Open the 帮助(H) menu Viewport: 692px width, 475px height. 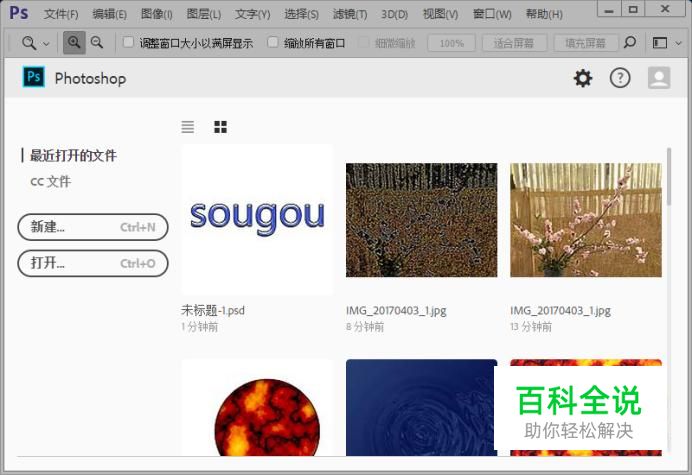(x=544, y=14)
